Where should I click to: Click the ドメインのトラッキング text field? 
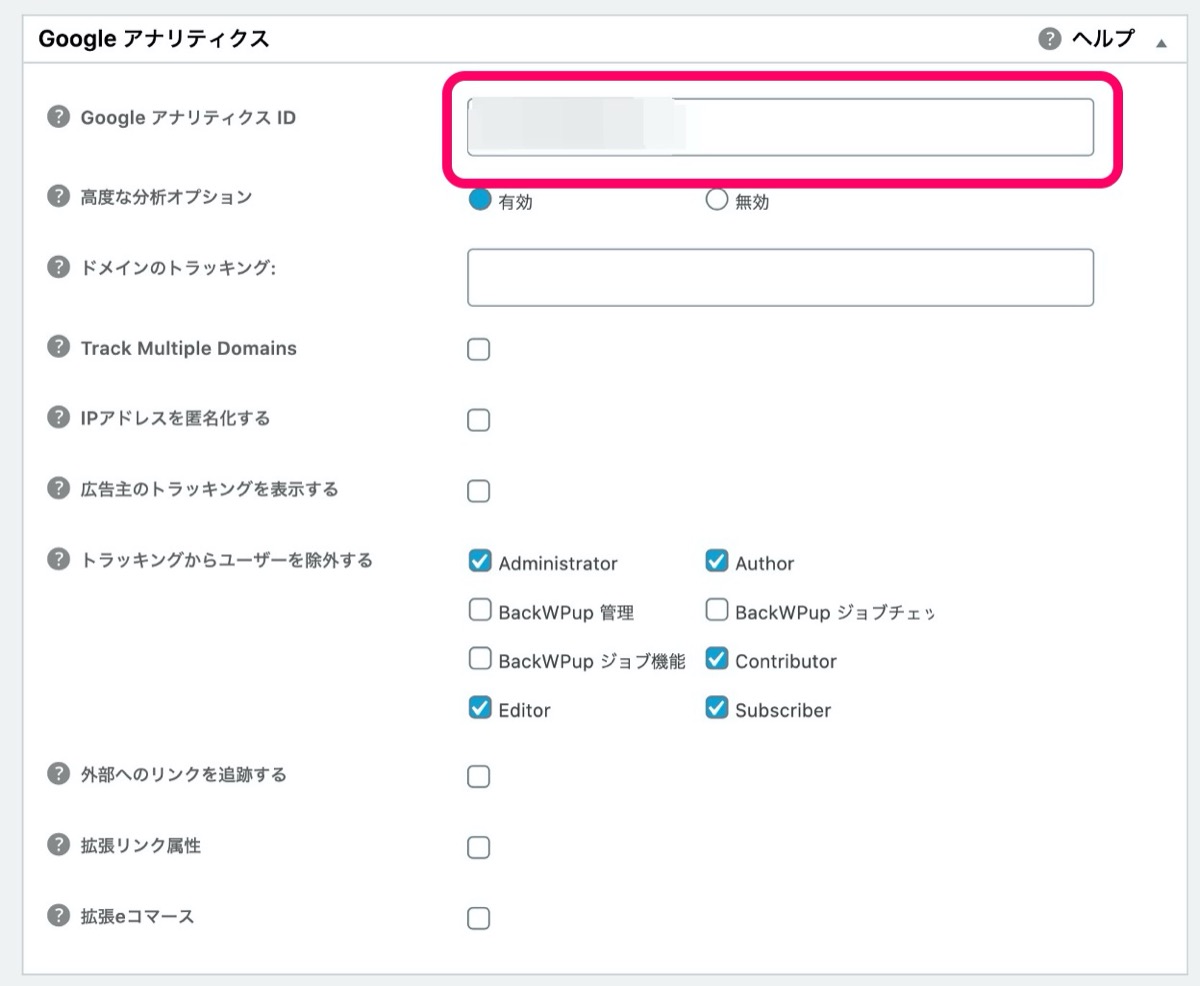pos(780,278)
